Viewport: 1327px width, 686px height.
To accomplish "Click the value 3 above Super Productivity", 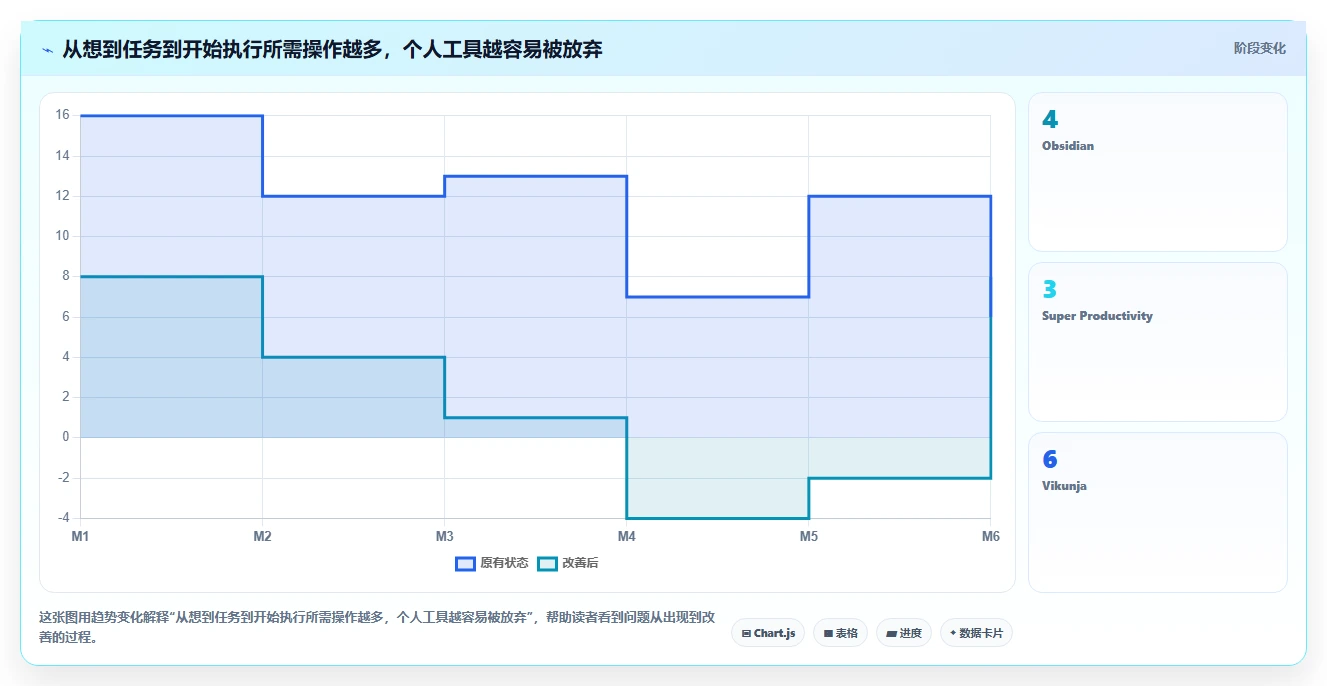I will coord(1049,290).
